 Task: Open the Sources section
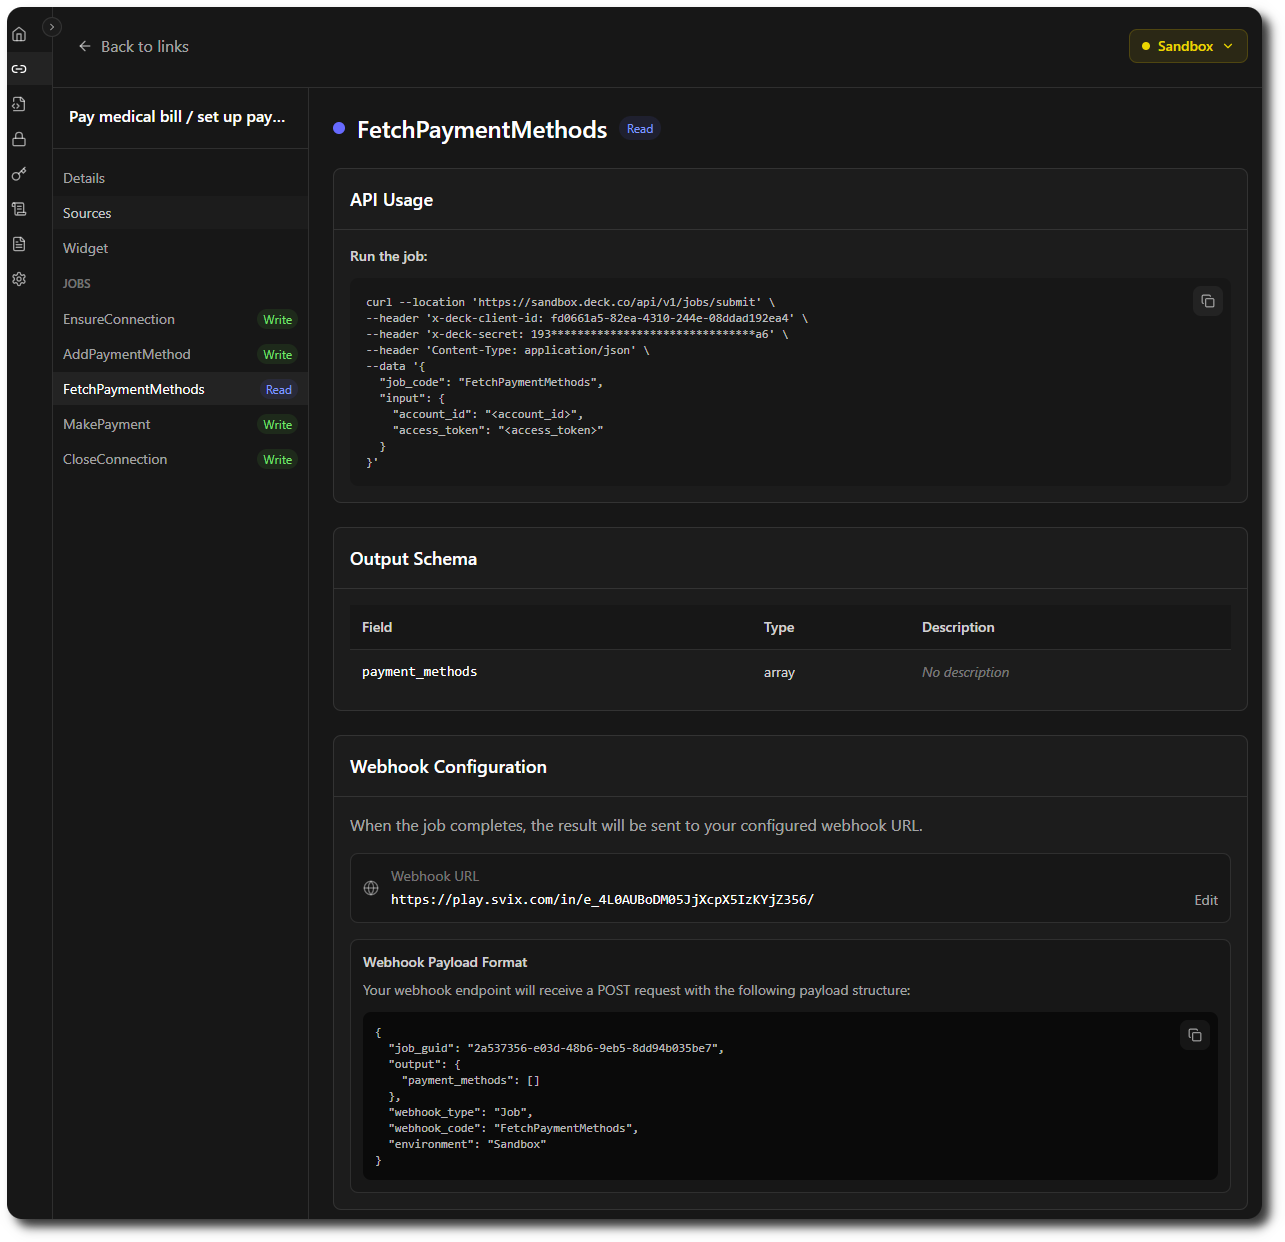pos(180,213)
